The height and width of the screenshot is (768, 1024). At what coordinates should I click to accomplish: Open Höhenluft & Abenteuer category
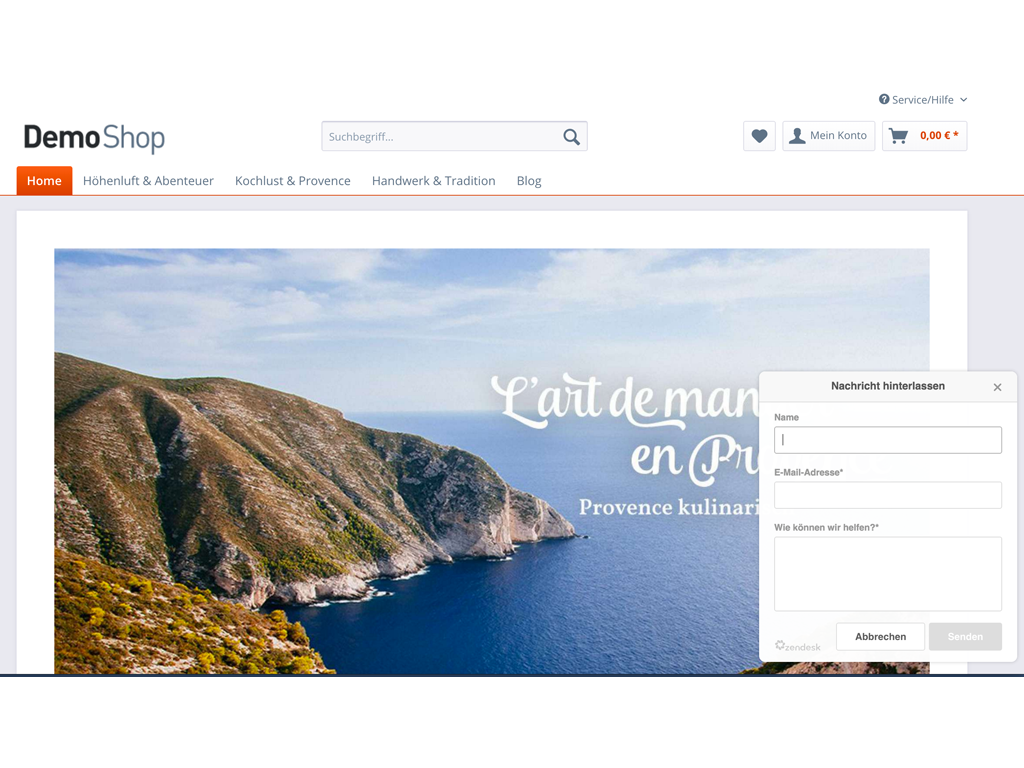tap(148, 181)
